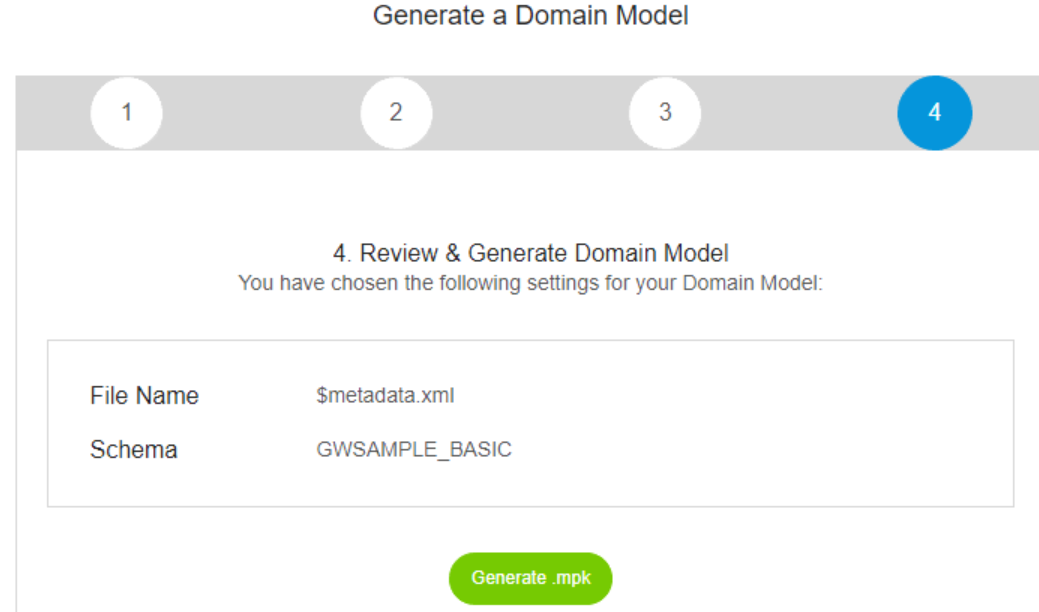Go back to wizard step 1

coord(127,113)
